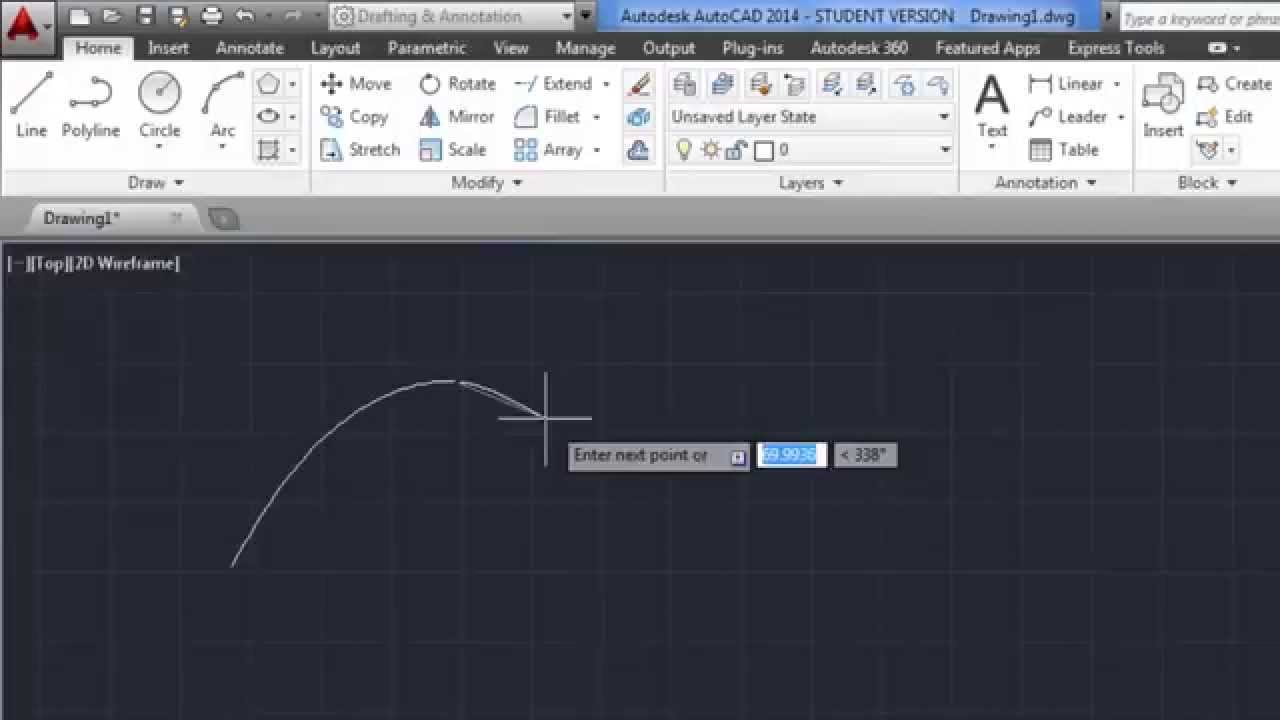Use the Stretch tool
The height and width of the screenshot is (720, 1280).
coord(360,150)
